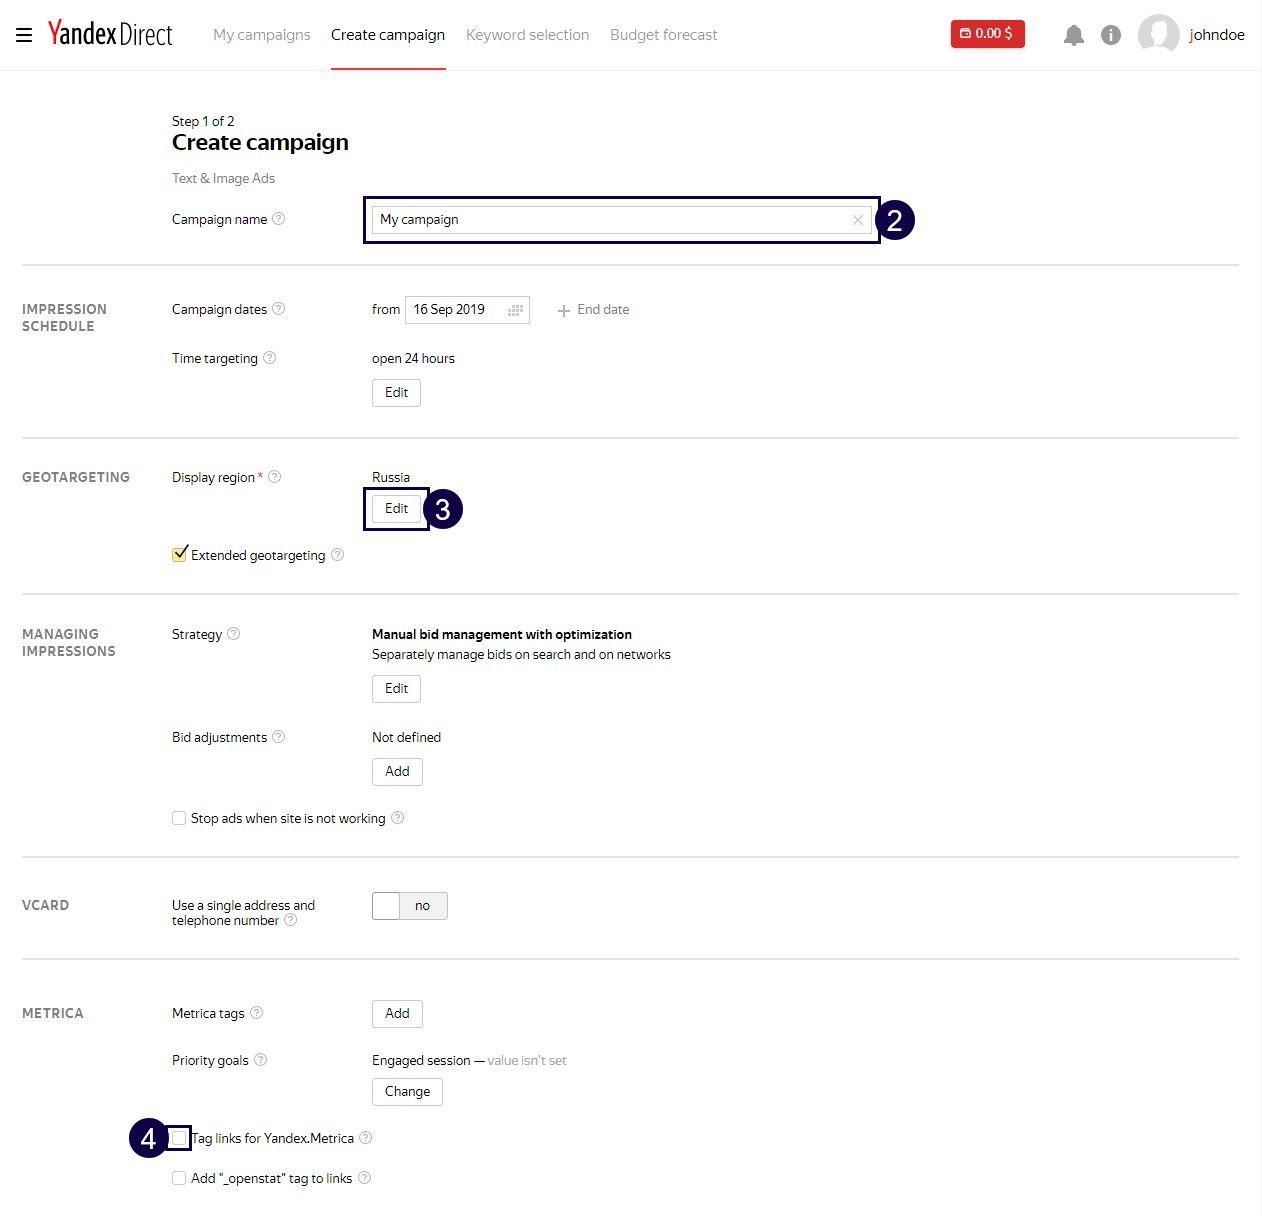Image resolution: width=1262 pixels, height=1216 pixels.
Task: Click the johndoe profile avatar
Action: pos(1159,34)
